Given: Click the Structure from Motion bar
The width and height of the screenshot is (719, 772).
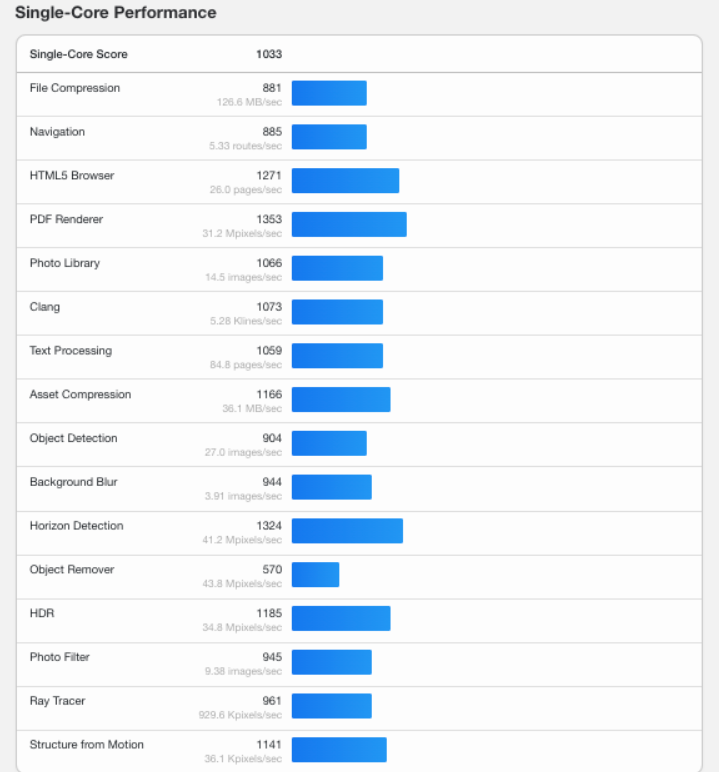Looking at the screenshot, I should (339, 750).
